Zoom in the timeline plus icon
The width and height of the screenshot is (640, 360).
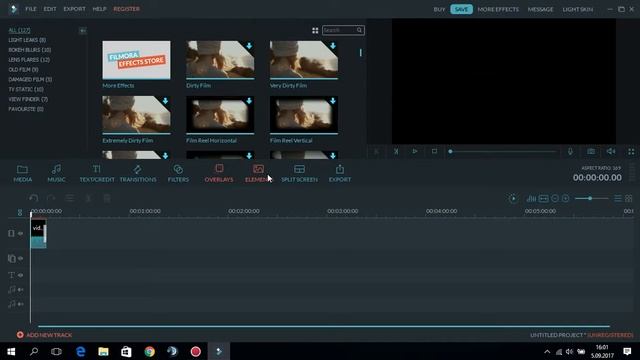pos(565,199)
